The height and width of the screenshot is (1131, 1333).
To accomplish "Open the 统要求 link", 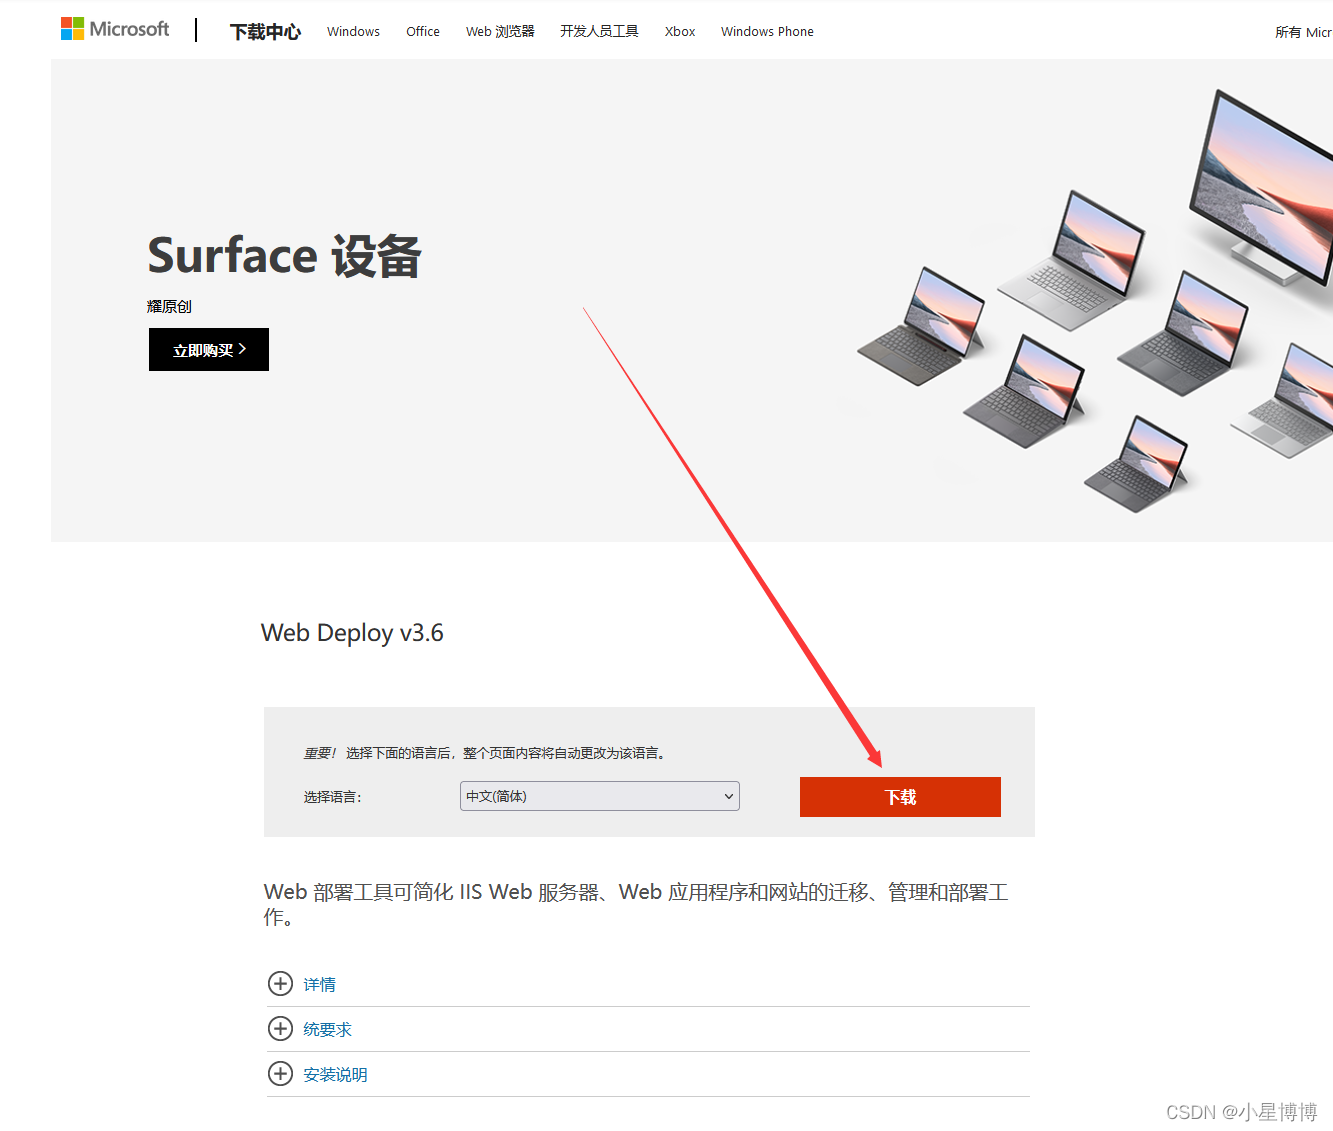I will coord(328,1030).
